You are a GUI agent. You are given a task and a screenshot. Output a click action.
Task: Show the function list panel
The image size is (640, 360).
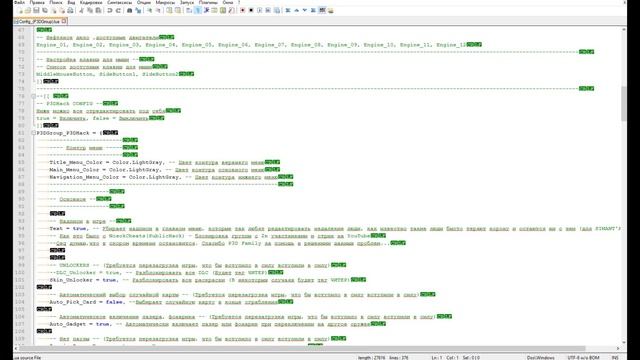[x=231, y=10]
